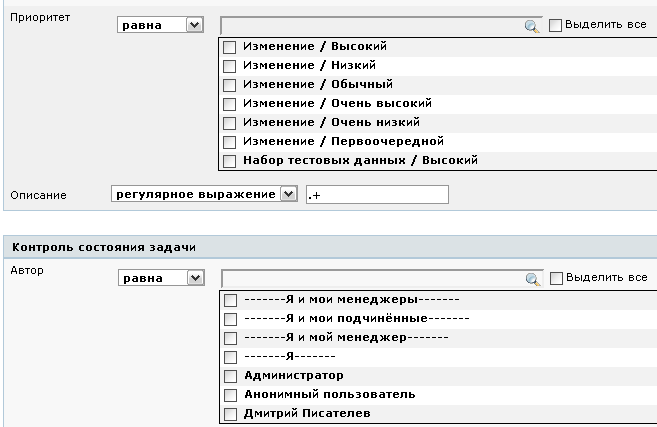The height and width of the screenshot is (427, 657).
Task: Click the Описание text field containing '.+'
Action: pyautogui.click(x=377, y=194)
